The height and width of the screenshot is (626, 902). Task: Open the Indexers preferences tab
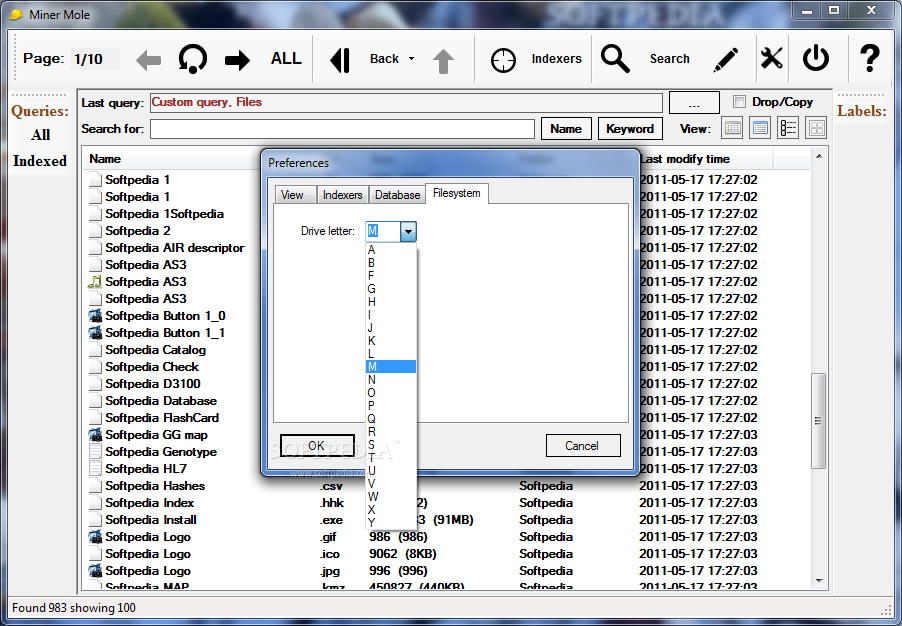[342, 194]
